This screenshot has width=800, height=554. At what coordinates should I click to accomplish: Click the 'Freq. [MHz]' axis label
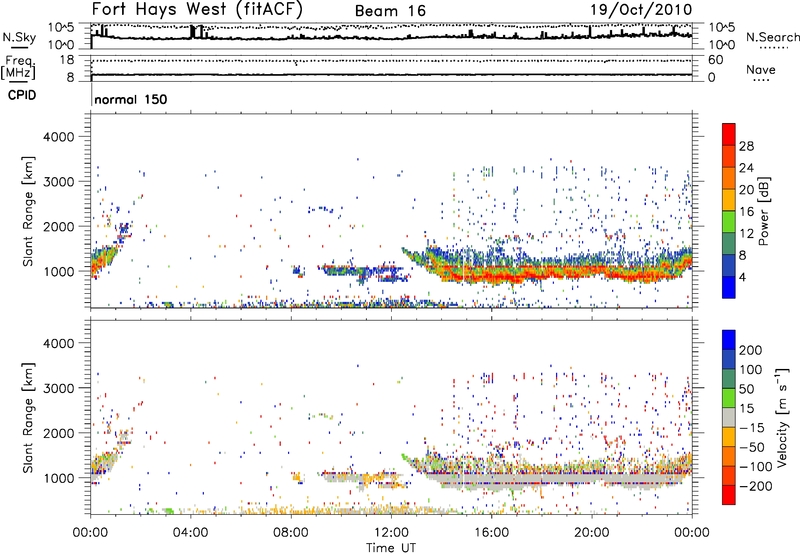(x=18, y=68)
